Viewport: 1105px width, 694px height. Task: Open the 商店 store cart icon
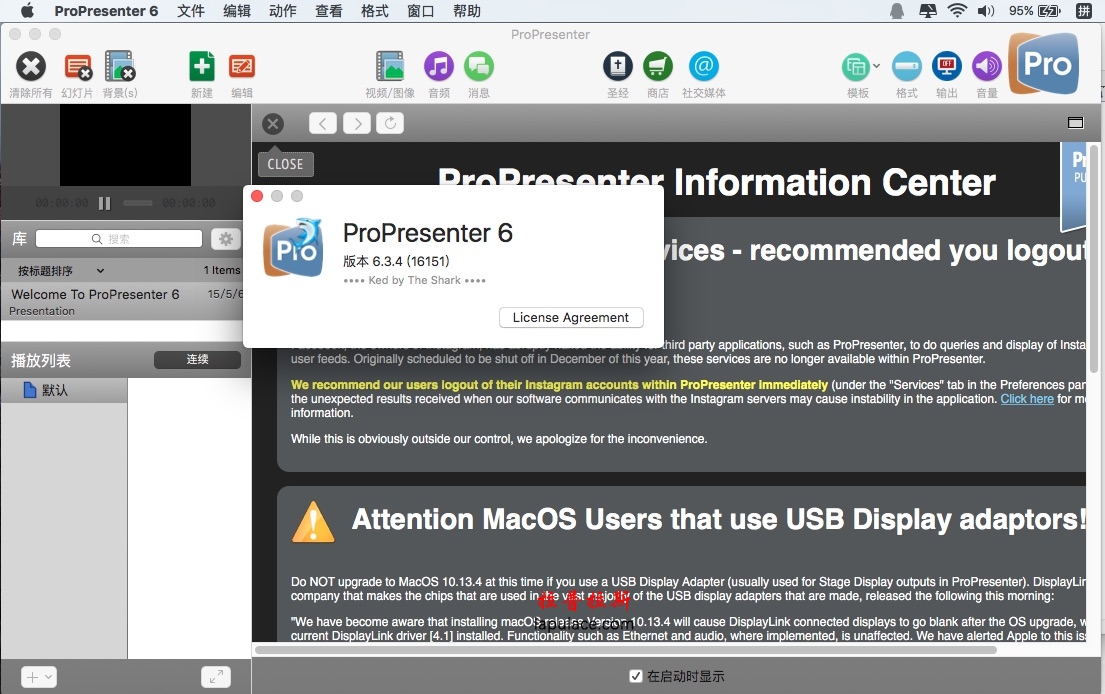658,67
